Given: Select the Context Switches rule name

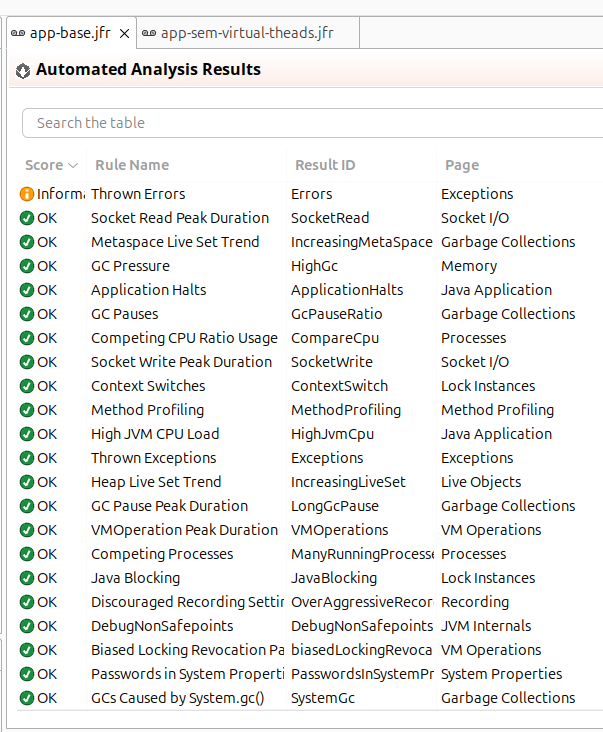Looking at the screenshot, I should pos(148,386).
